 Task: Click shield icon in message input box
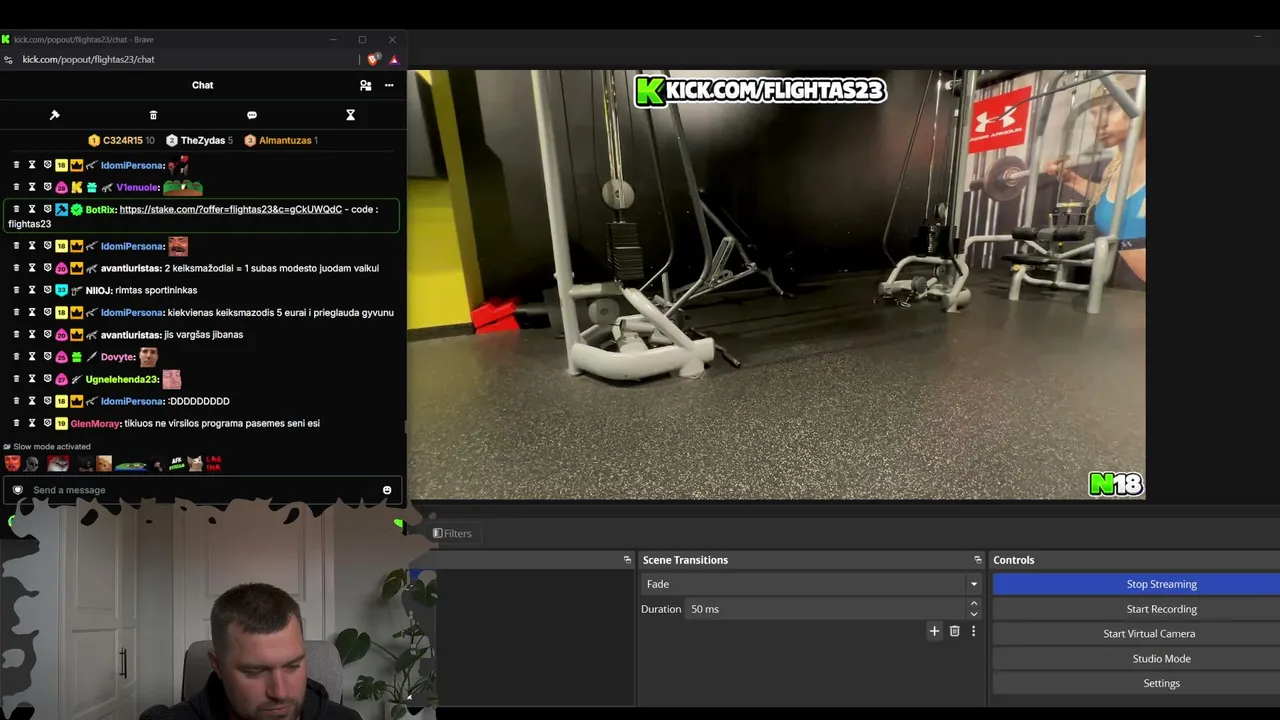17,490
